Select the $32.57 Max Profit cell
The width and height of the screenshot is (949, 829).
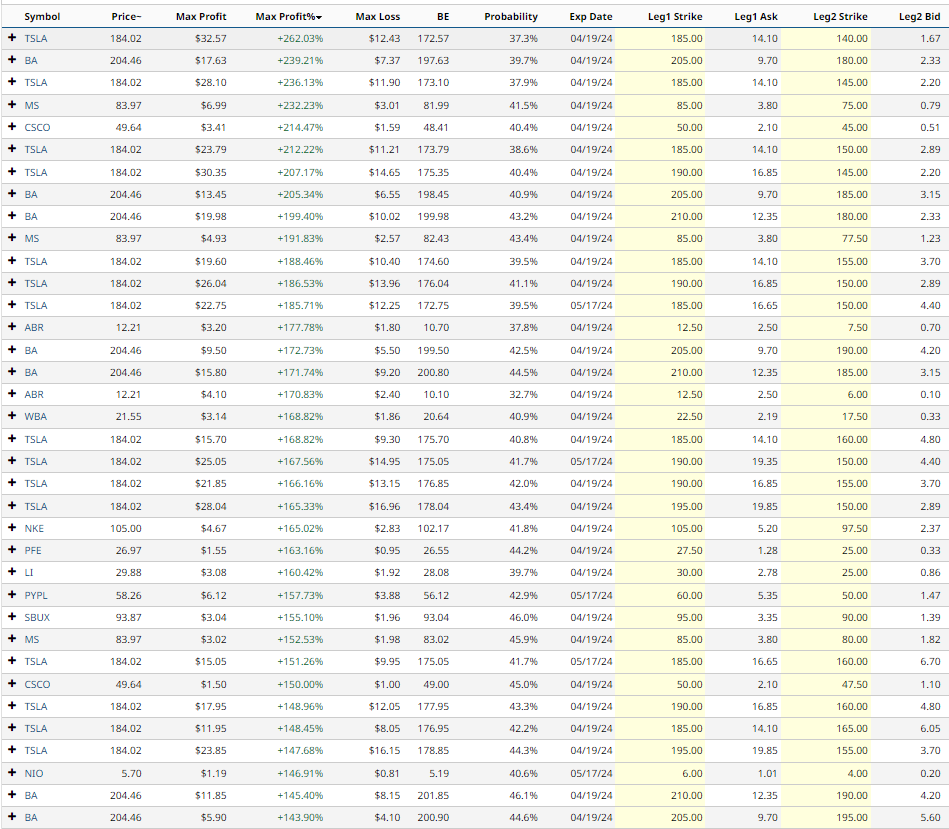tap(211, 38)
